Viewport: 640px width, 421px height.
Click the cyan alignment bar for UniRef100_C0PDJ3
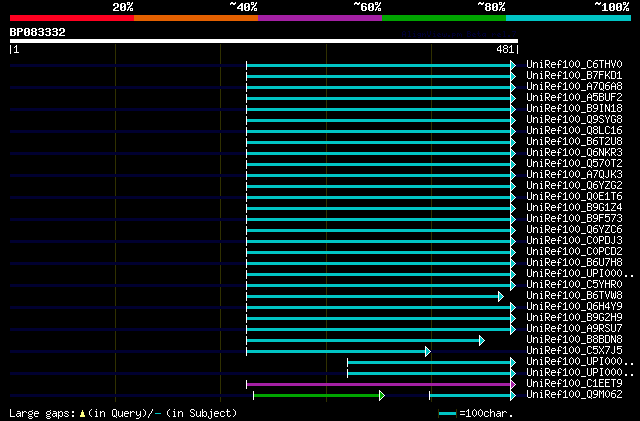point(379,242)
